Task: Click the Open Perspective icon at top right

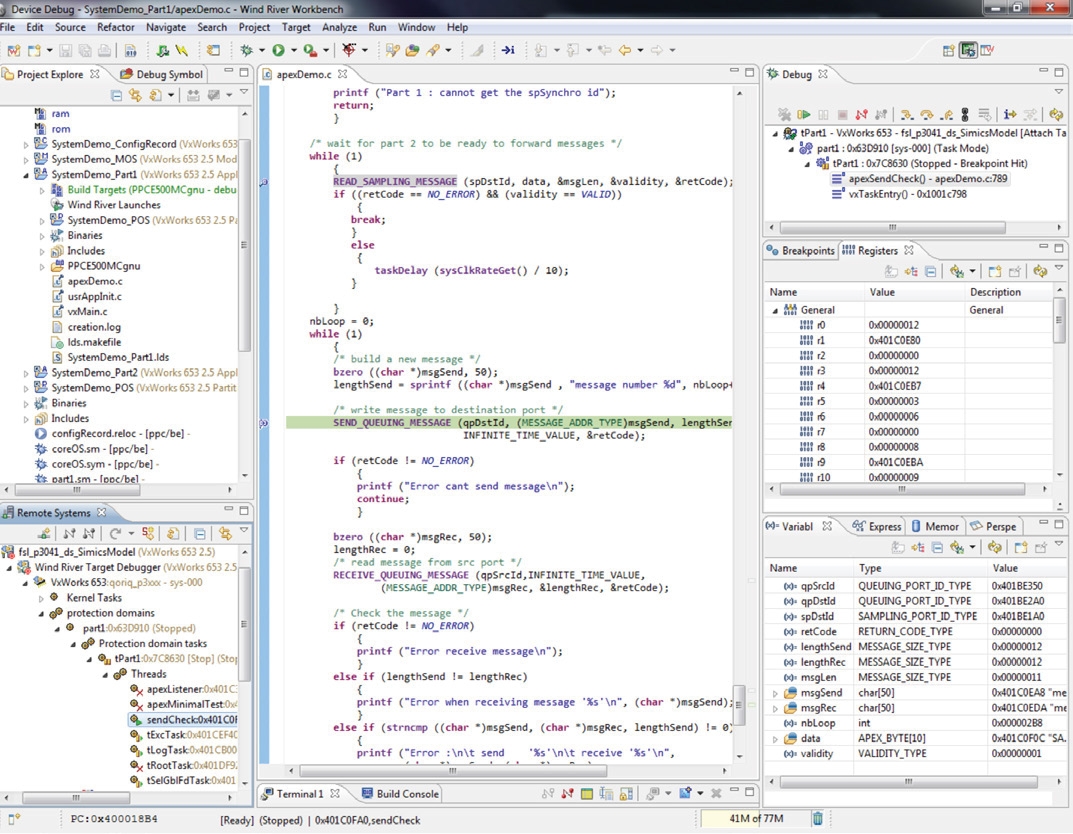Action: (948, 50)
